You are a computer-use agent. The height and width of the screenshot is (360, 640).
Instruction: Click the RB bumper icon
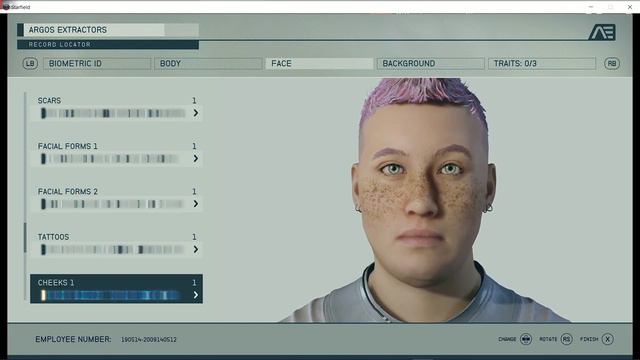611,63
